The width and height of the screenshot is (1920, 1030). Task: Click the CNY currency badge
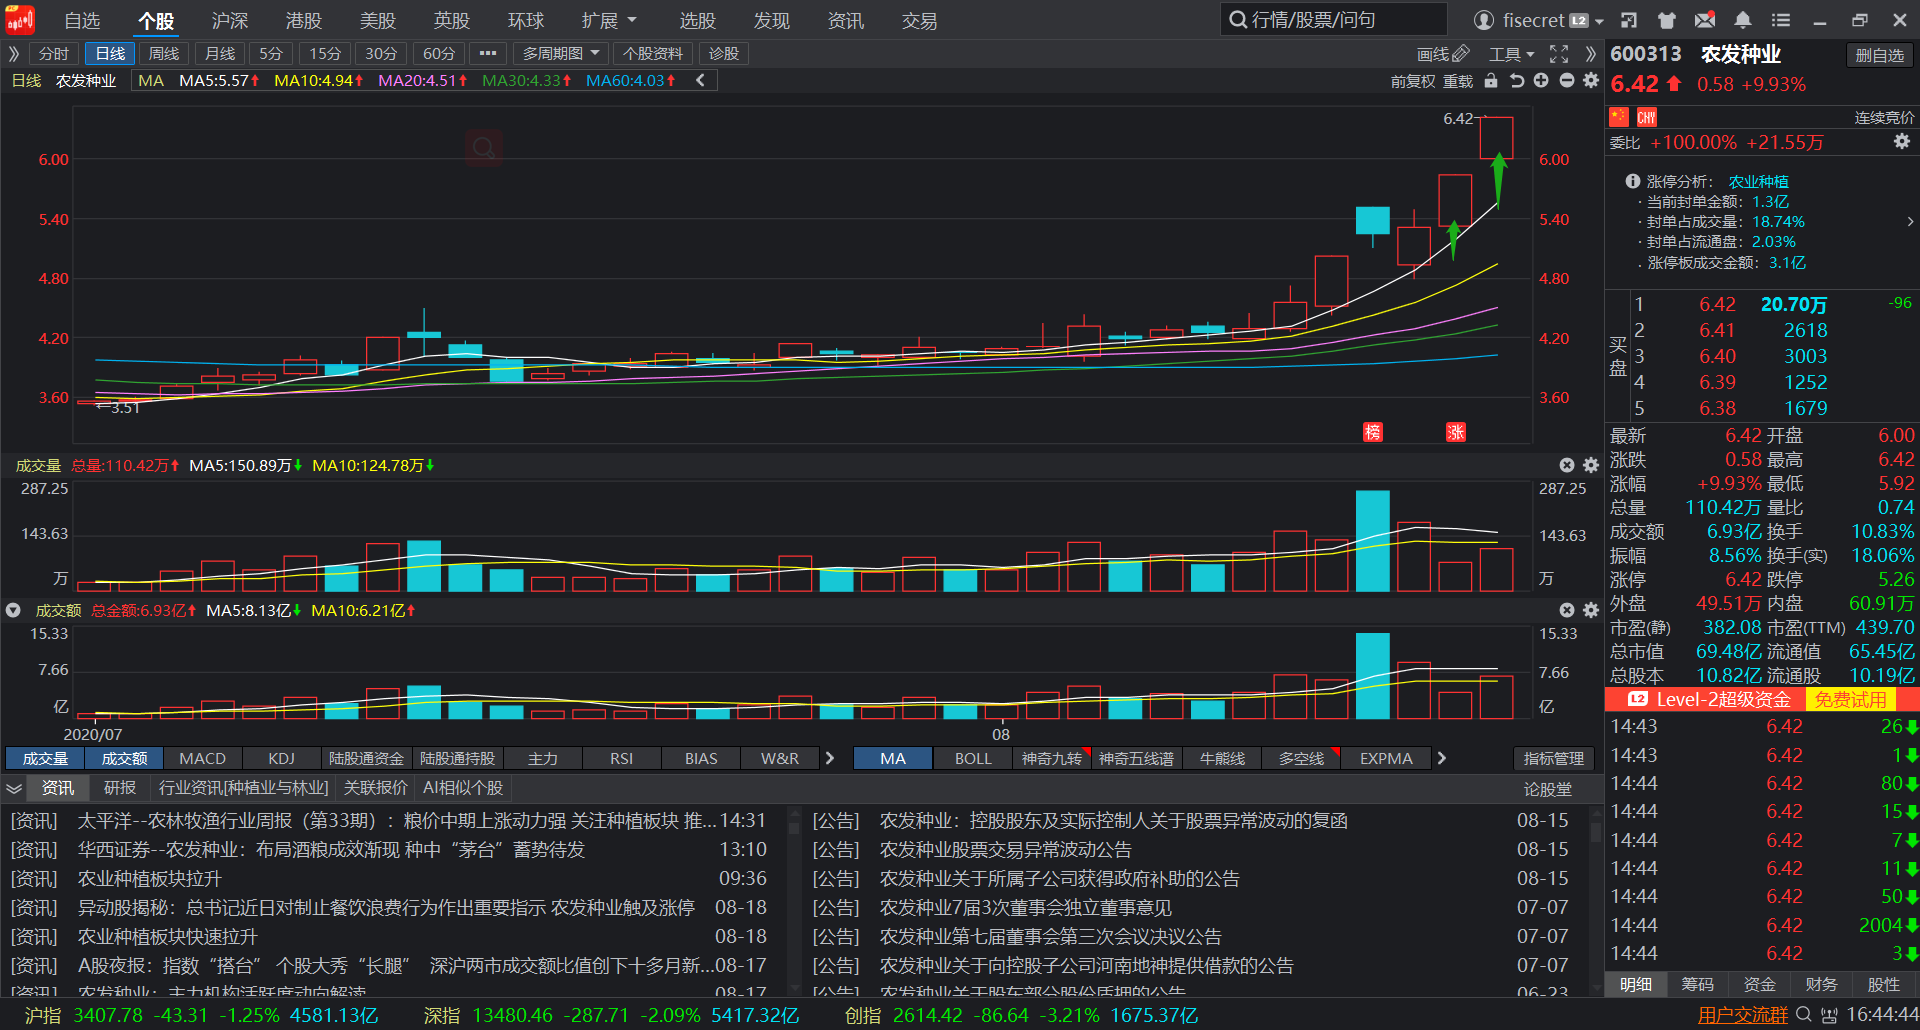(1647, 117)
